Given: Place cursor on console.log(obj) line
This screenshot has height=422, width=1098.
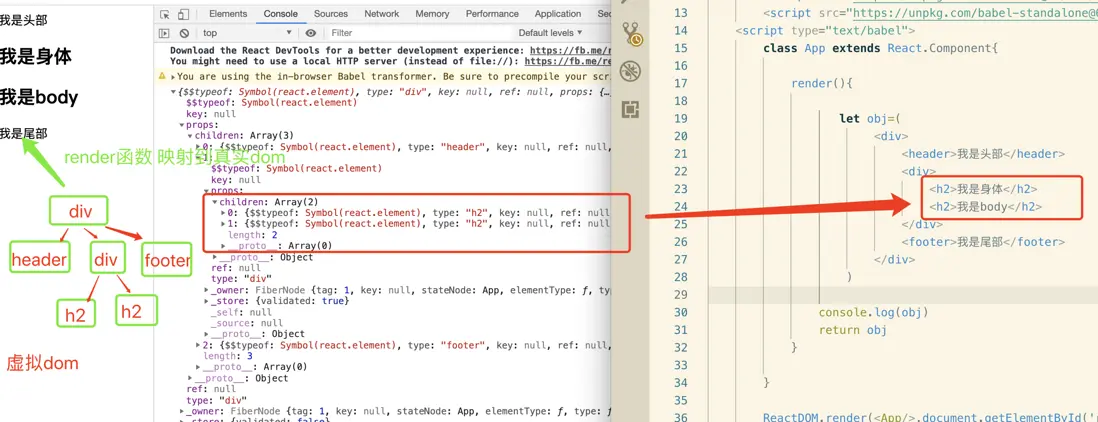Looking at the screenshot, I should coord(873,312).
